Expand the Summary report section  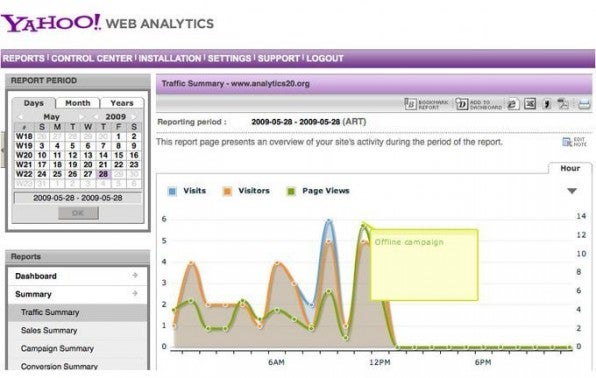[x=78, y=294]
